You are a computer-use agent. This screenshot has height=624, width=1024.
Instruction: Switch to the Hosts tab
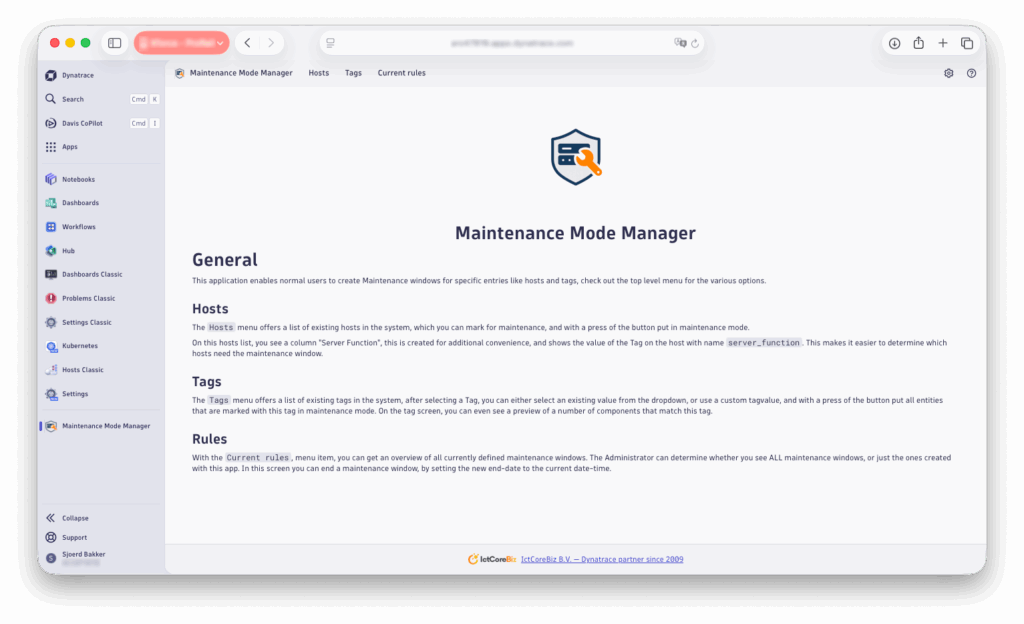[x=318, y=73]
